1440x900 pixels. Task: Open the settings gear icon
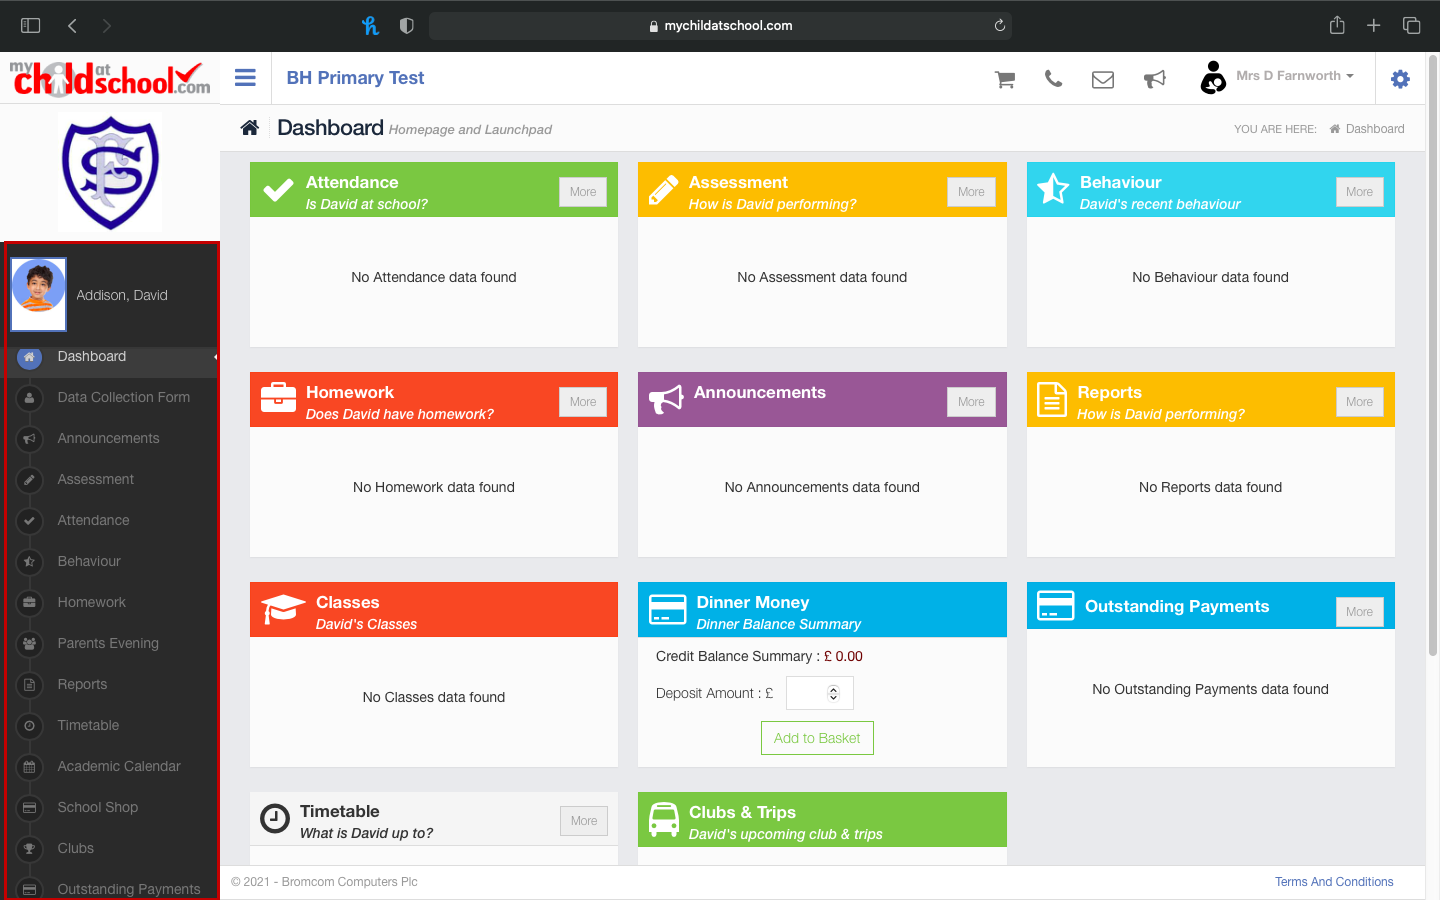(x=1400, y=78)
